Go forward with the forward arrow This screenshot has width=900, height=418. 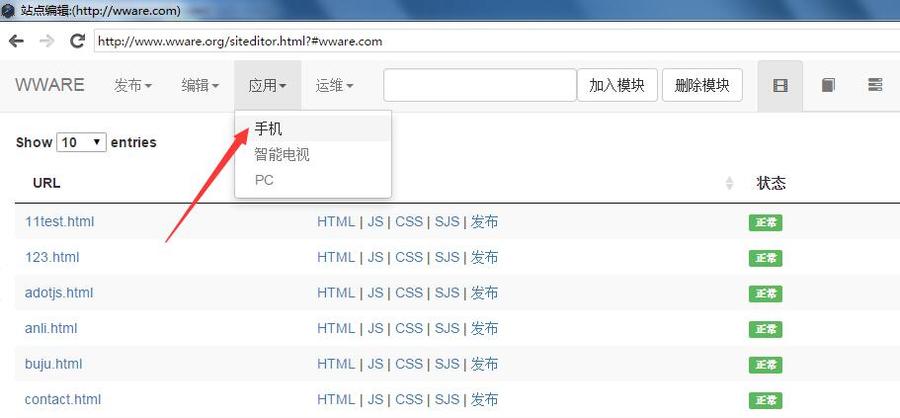coord(46,41)
